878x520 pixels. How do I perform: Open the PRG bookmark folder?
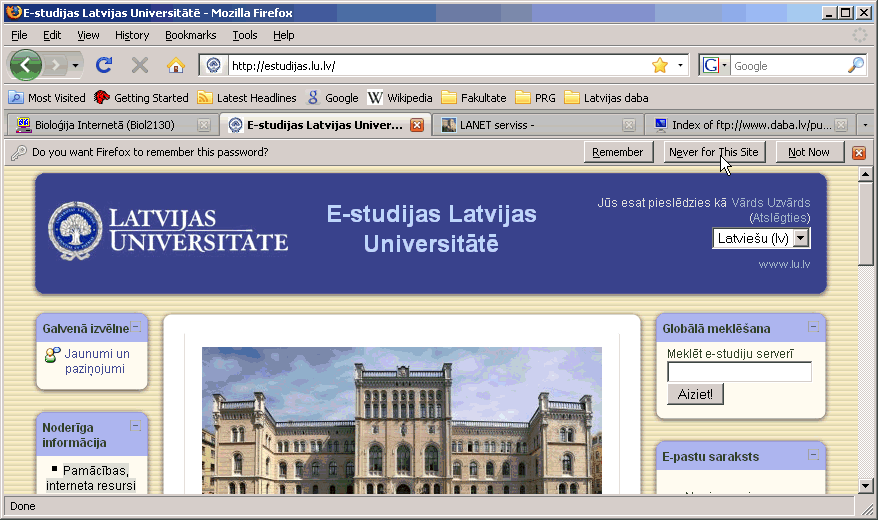[536, 98]
